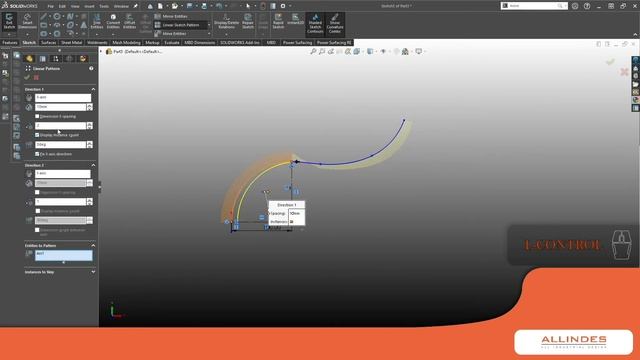Click the Show Curvature Combs icon

tap(335, 23)
